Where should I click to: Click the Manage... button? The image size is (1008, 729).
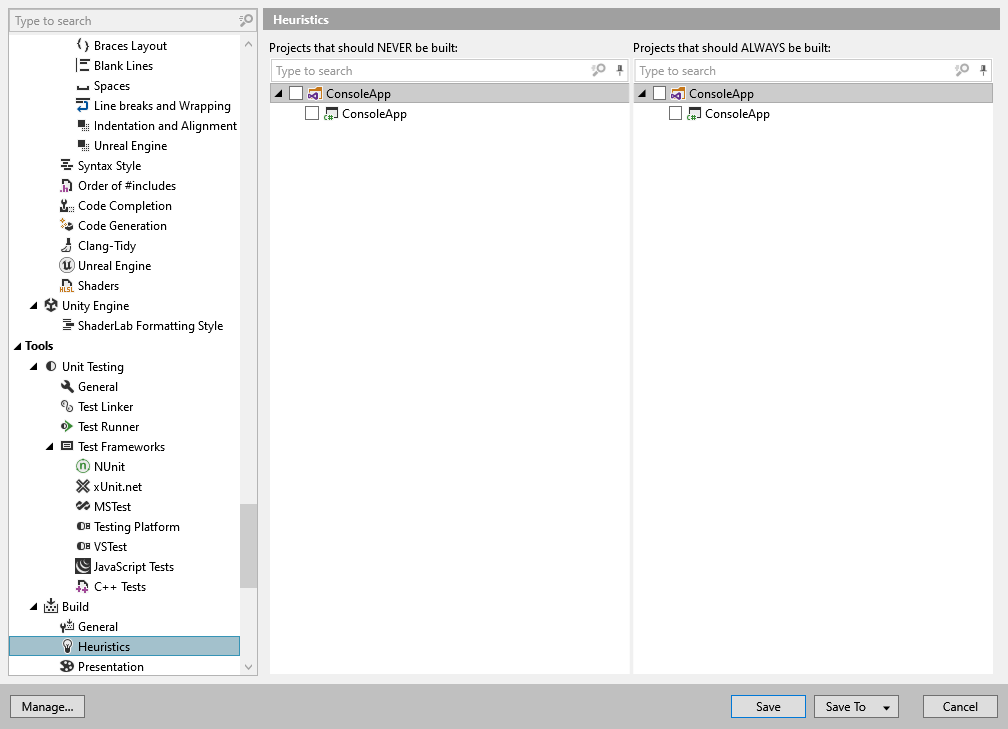click(48, 706)
